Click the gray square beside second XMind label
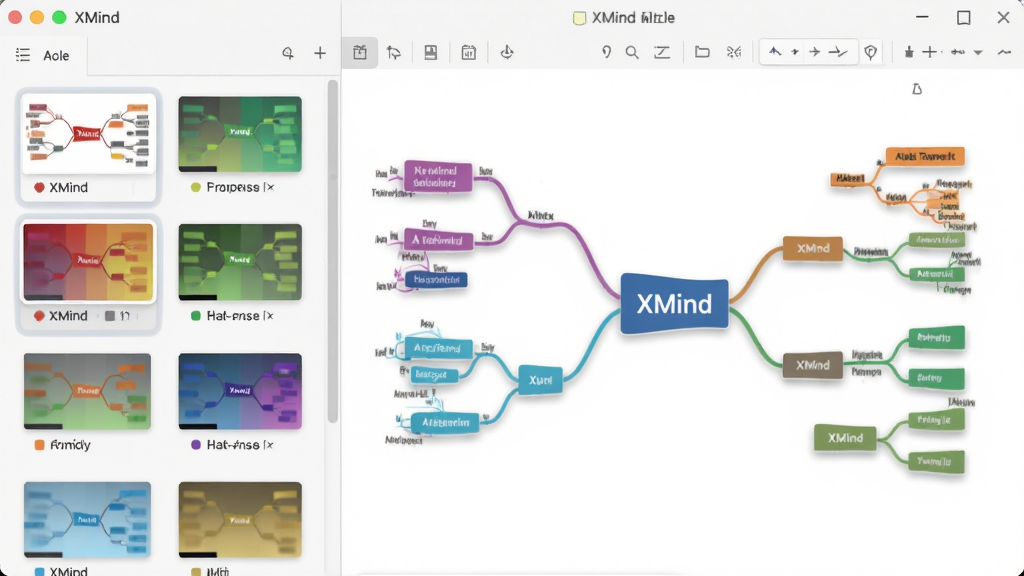 110,316
